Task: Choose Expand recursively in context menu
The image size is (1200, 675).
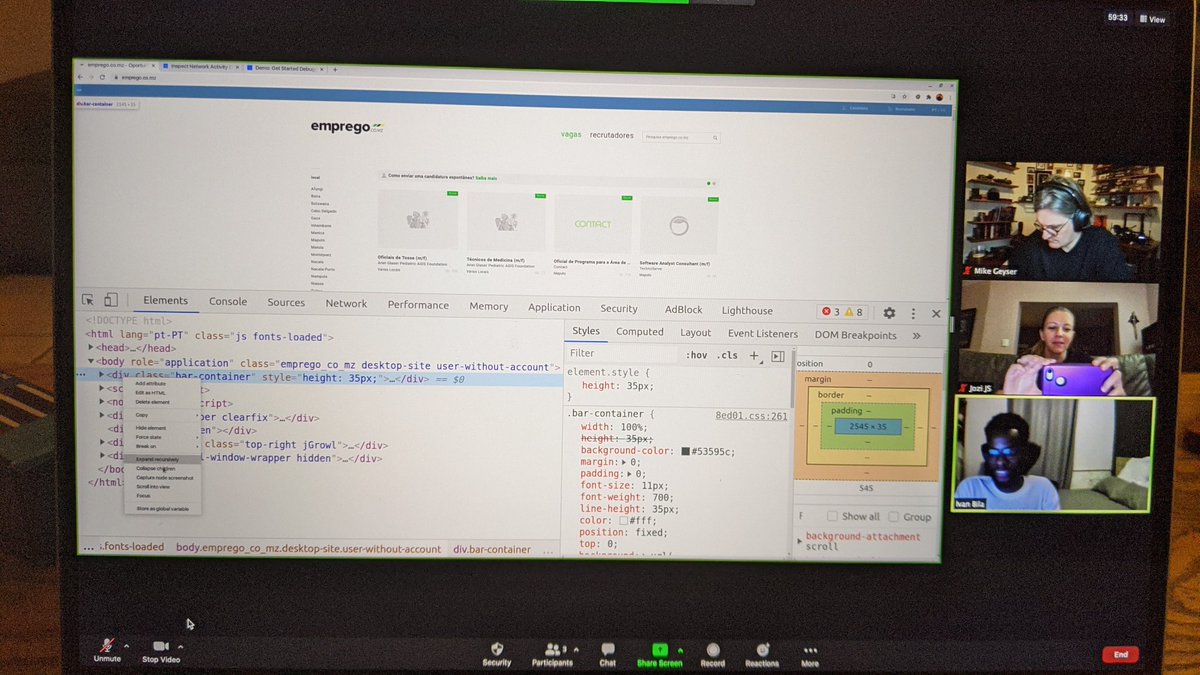Action: pos(158,459)
